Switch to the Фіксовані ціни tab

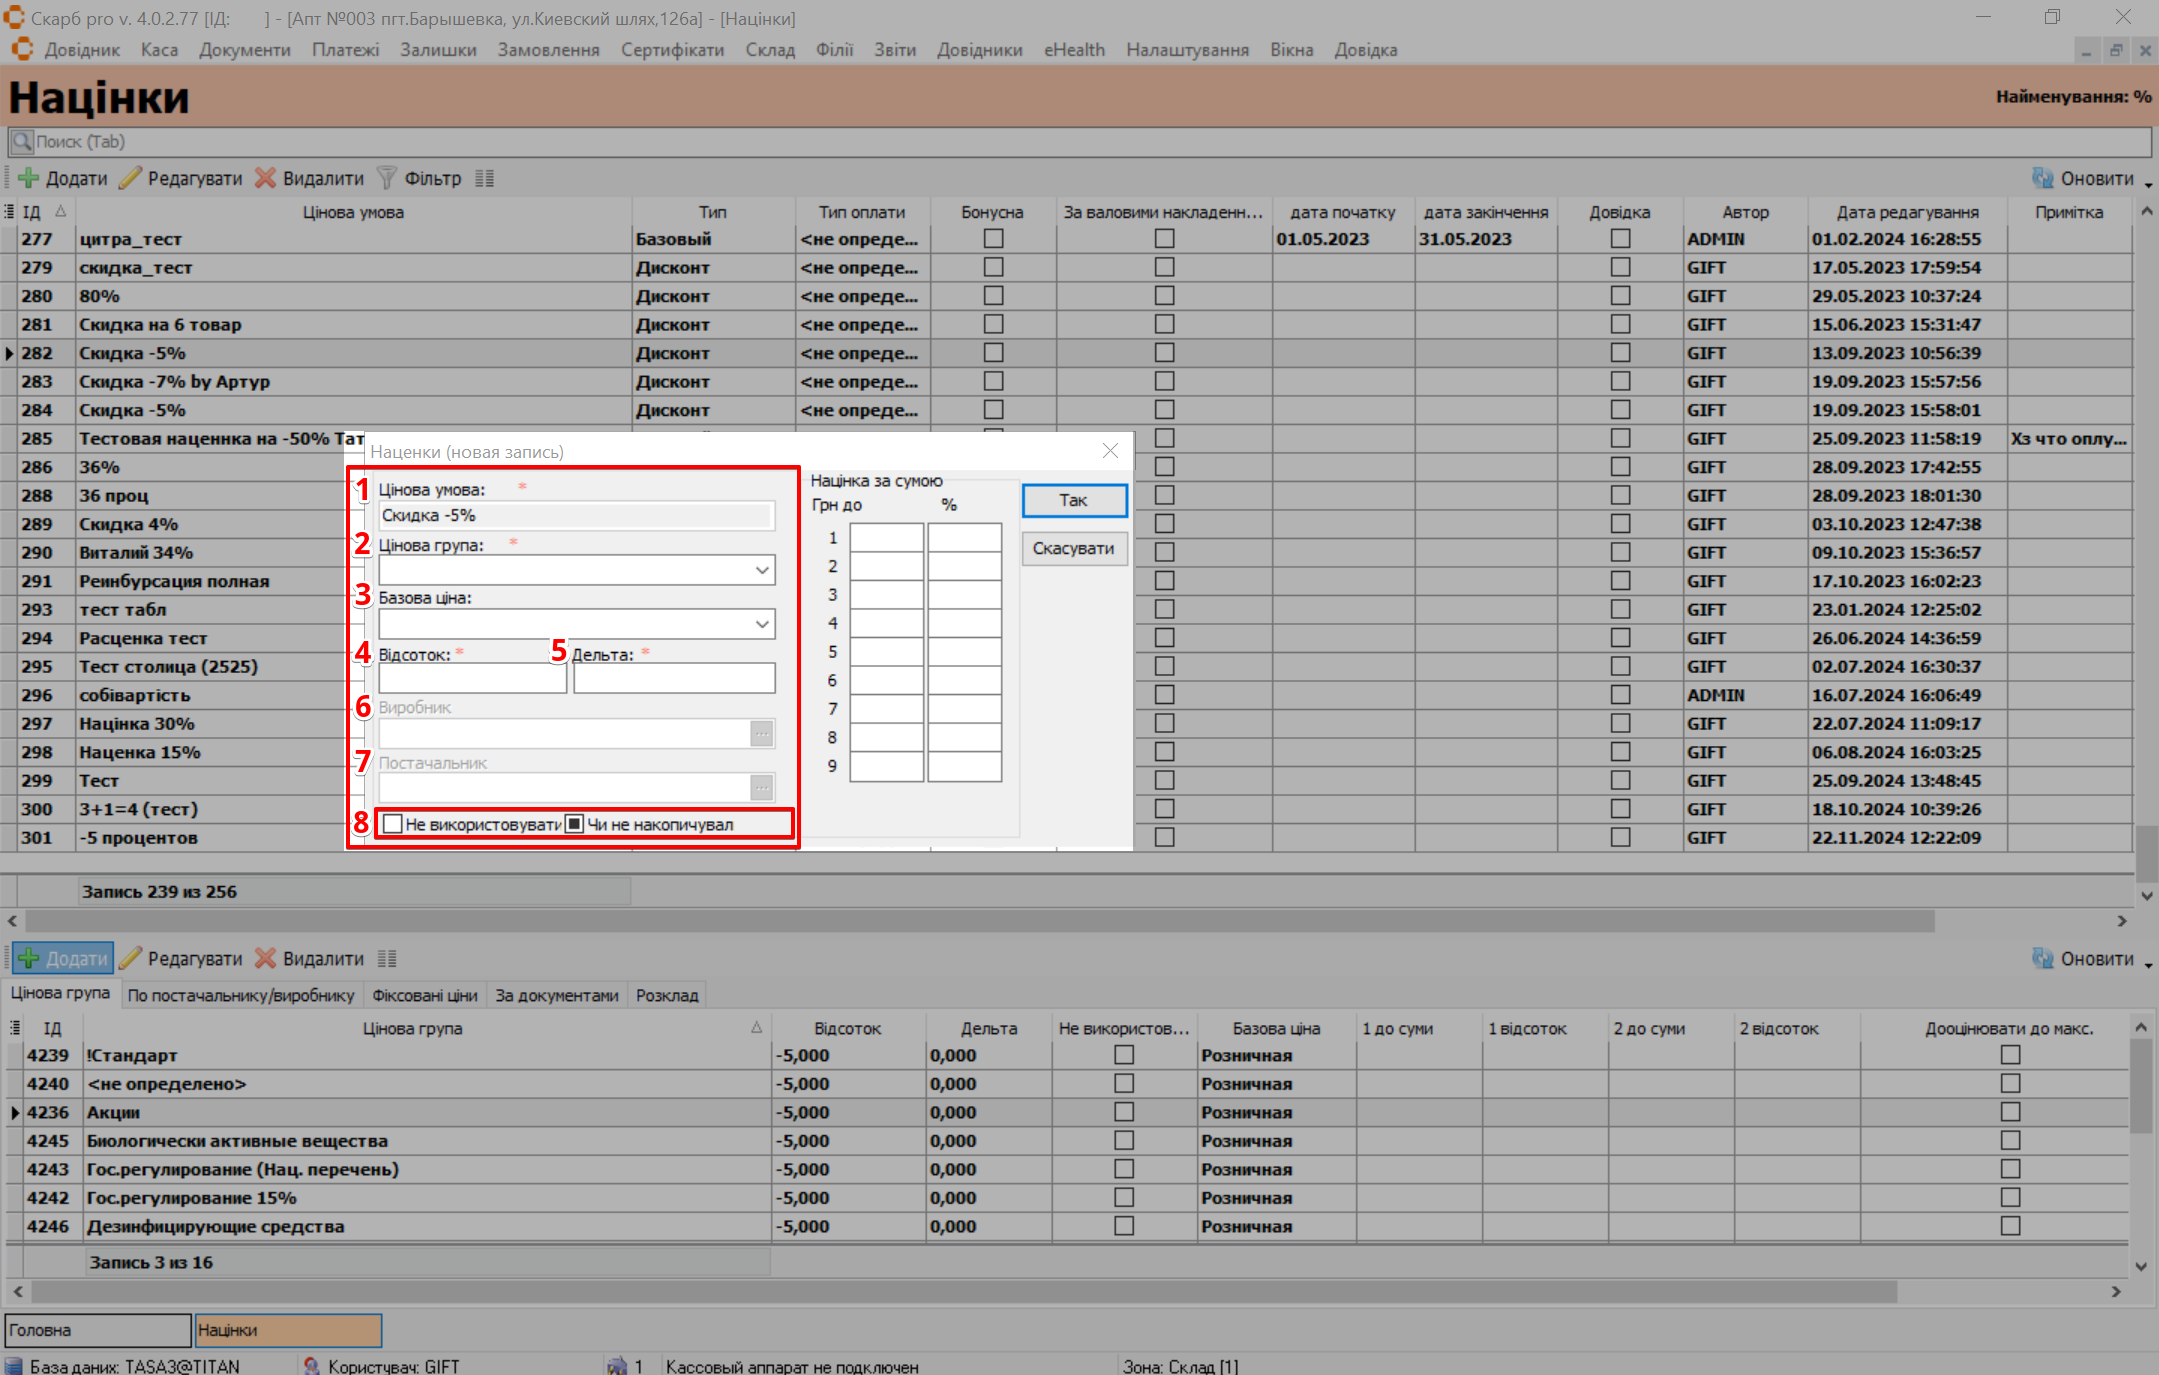pyautogui.click(x=424, y=995)
